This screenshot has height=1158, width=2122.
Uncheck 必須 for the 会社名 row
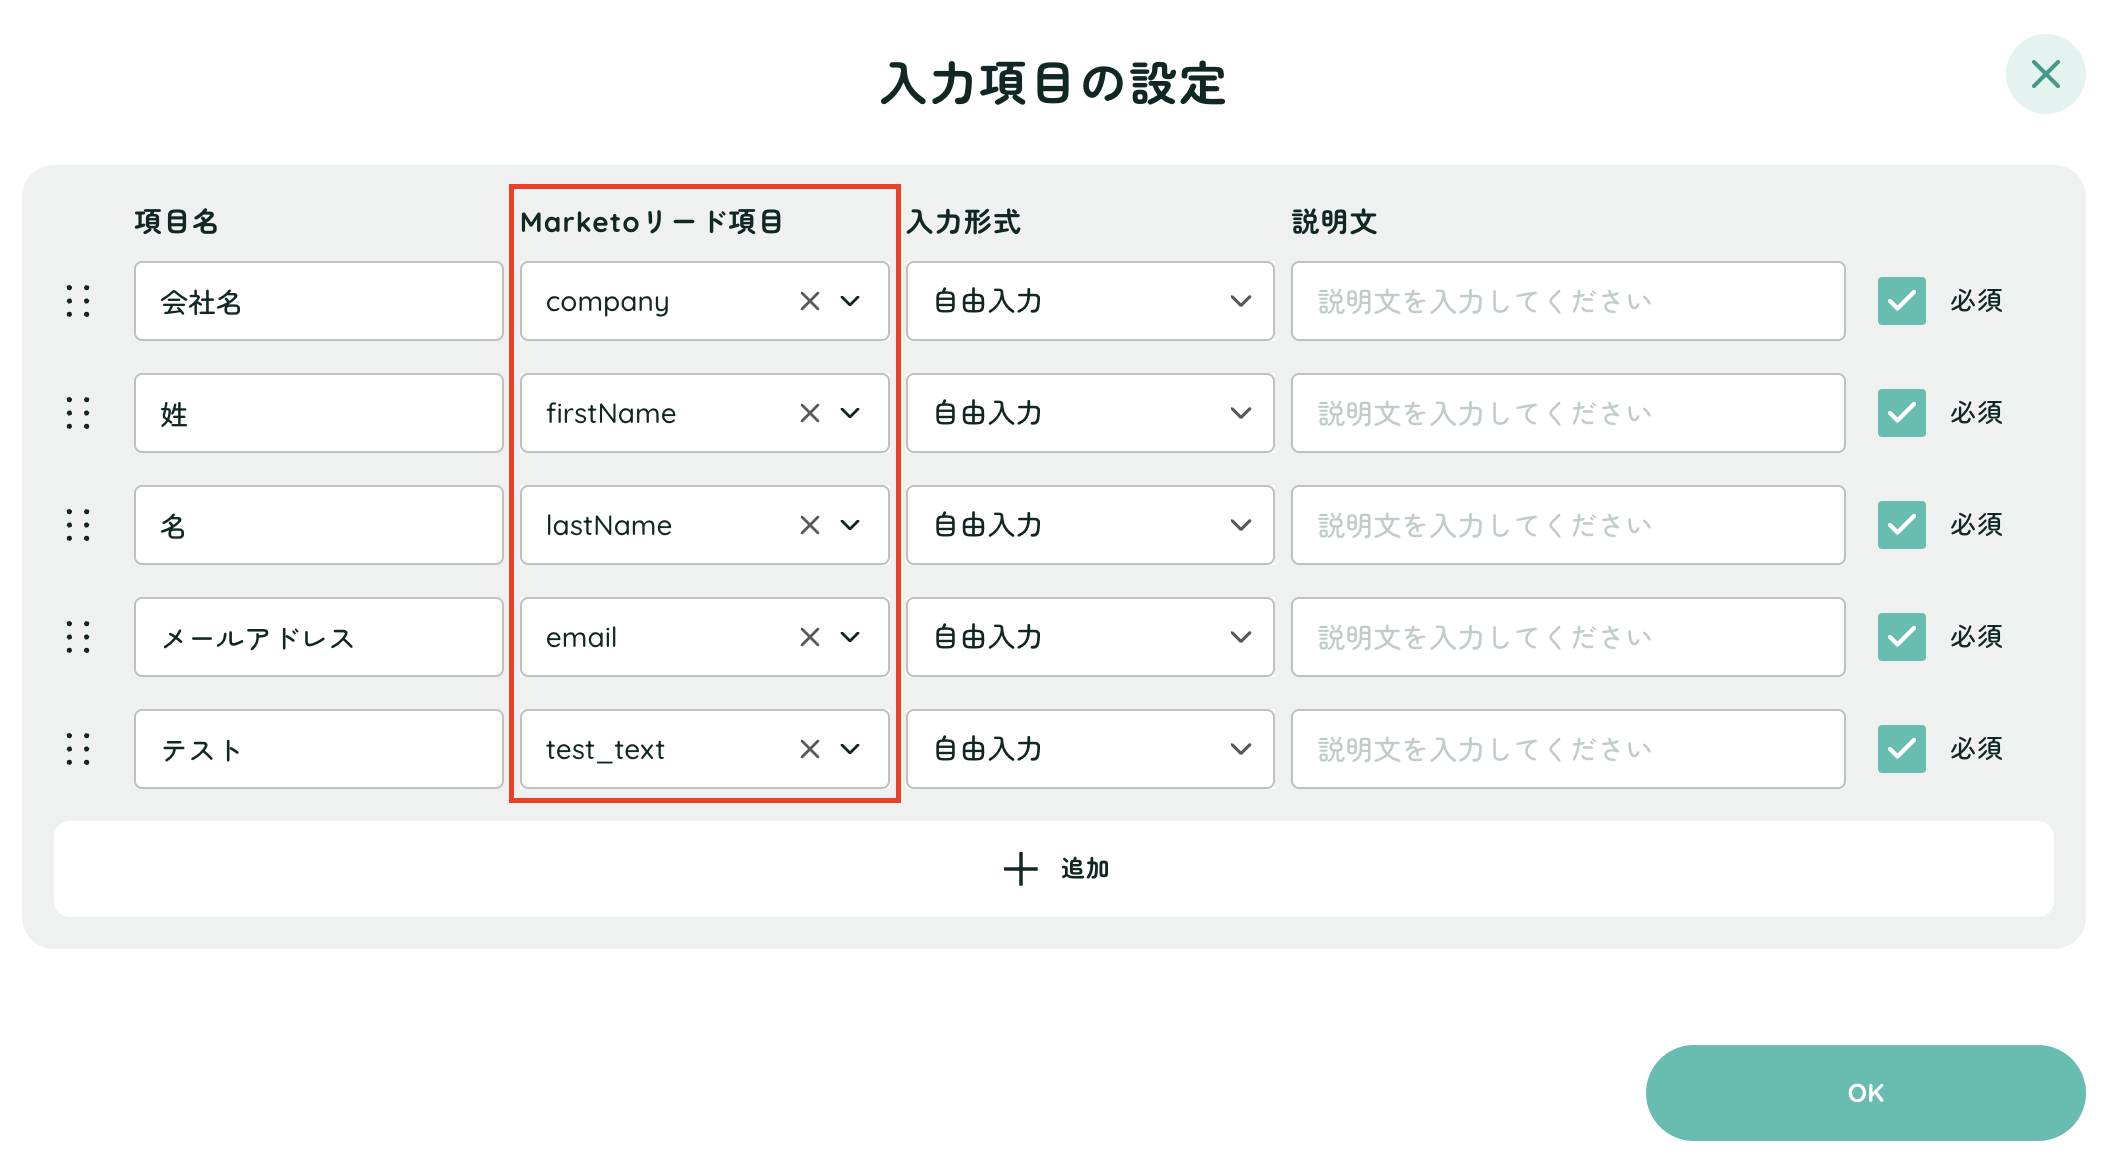tap(1901, 301)
